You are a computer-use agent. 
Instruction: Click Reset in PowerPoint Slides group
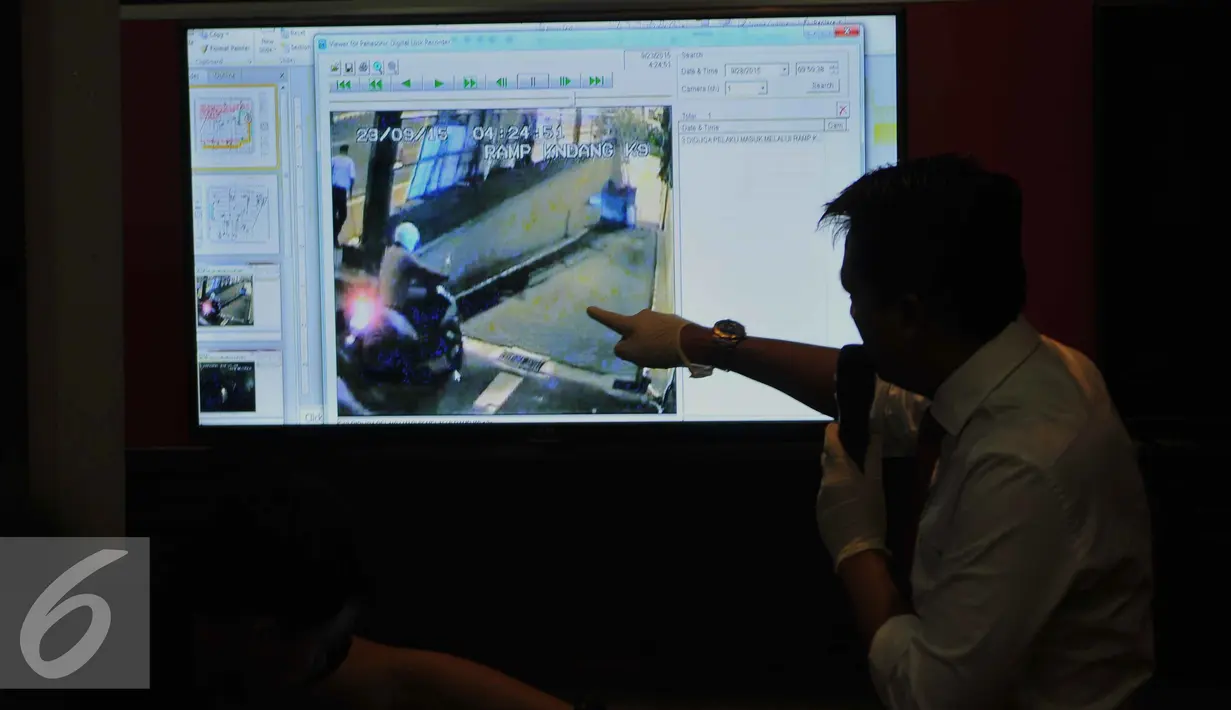295,33
